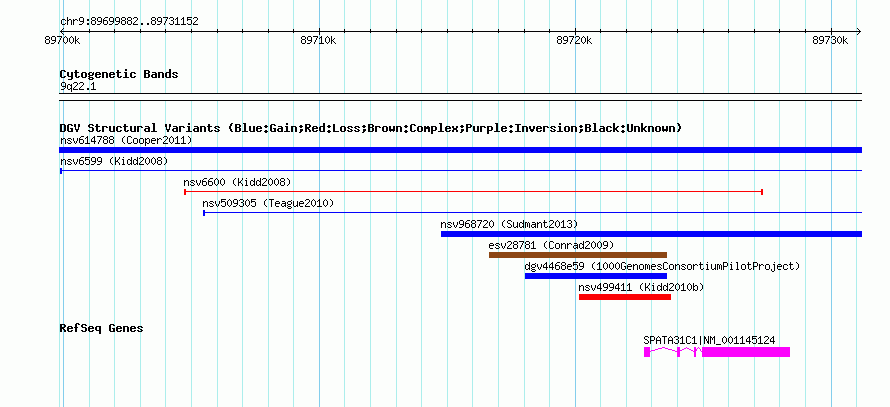890x407 pixels.
Task: Click the right arrowhead of the ruler
Action: point(858,31)
